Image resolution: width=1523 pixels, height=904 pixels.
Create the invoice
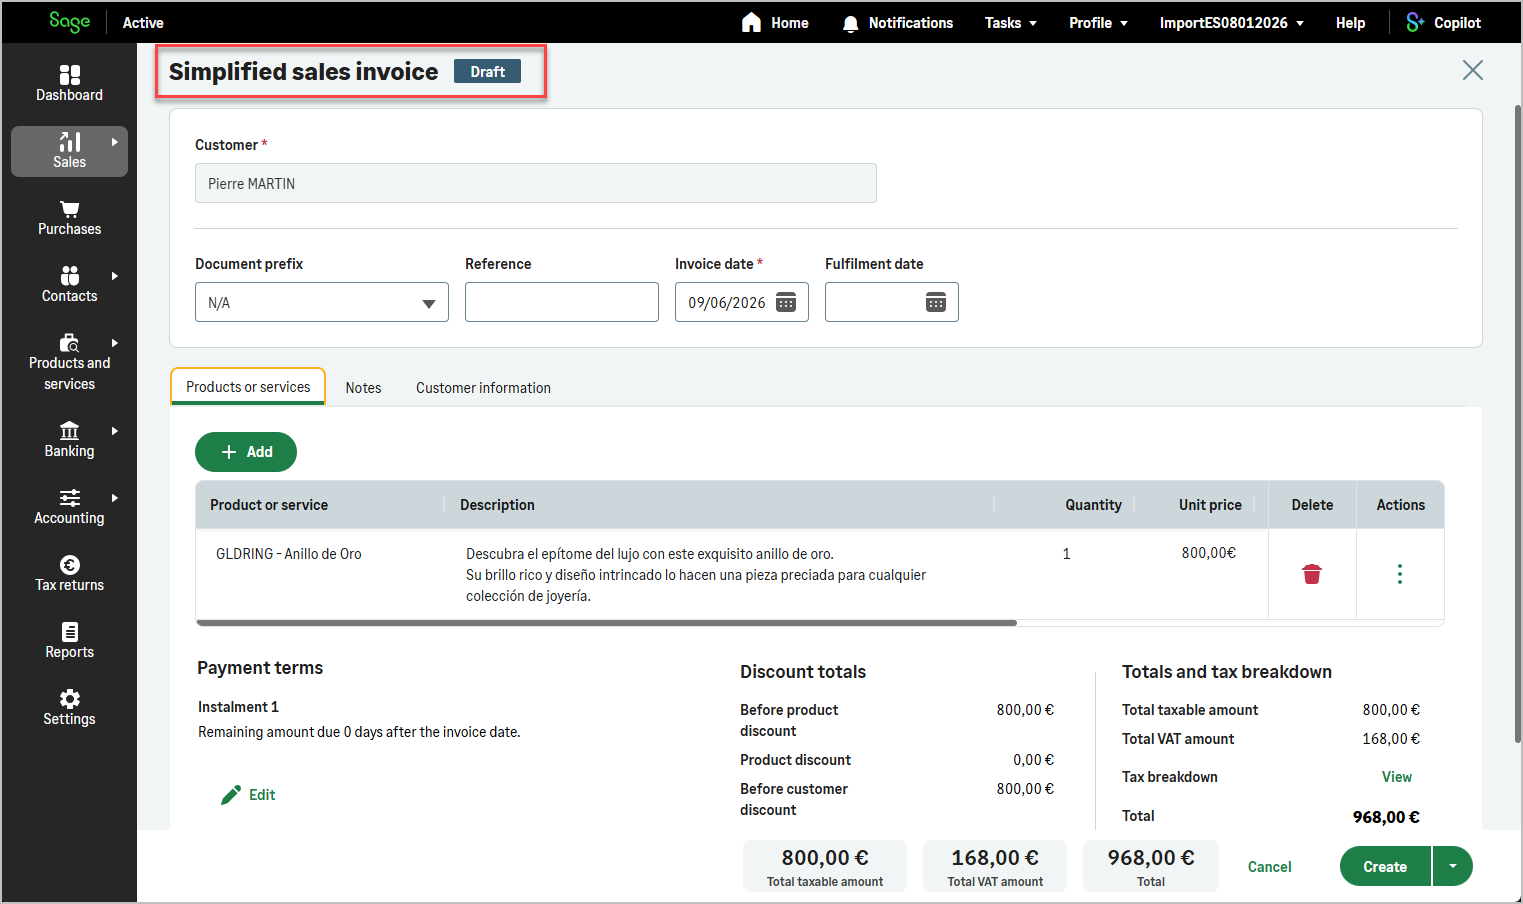pos(1385,866)
